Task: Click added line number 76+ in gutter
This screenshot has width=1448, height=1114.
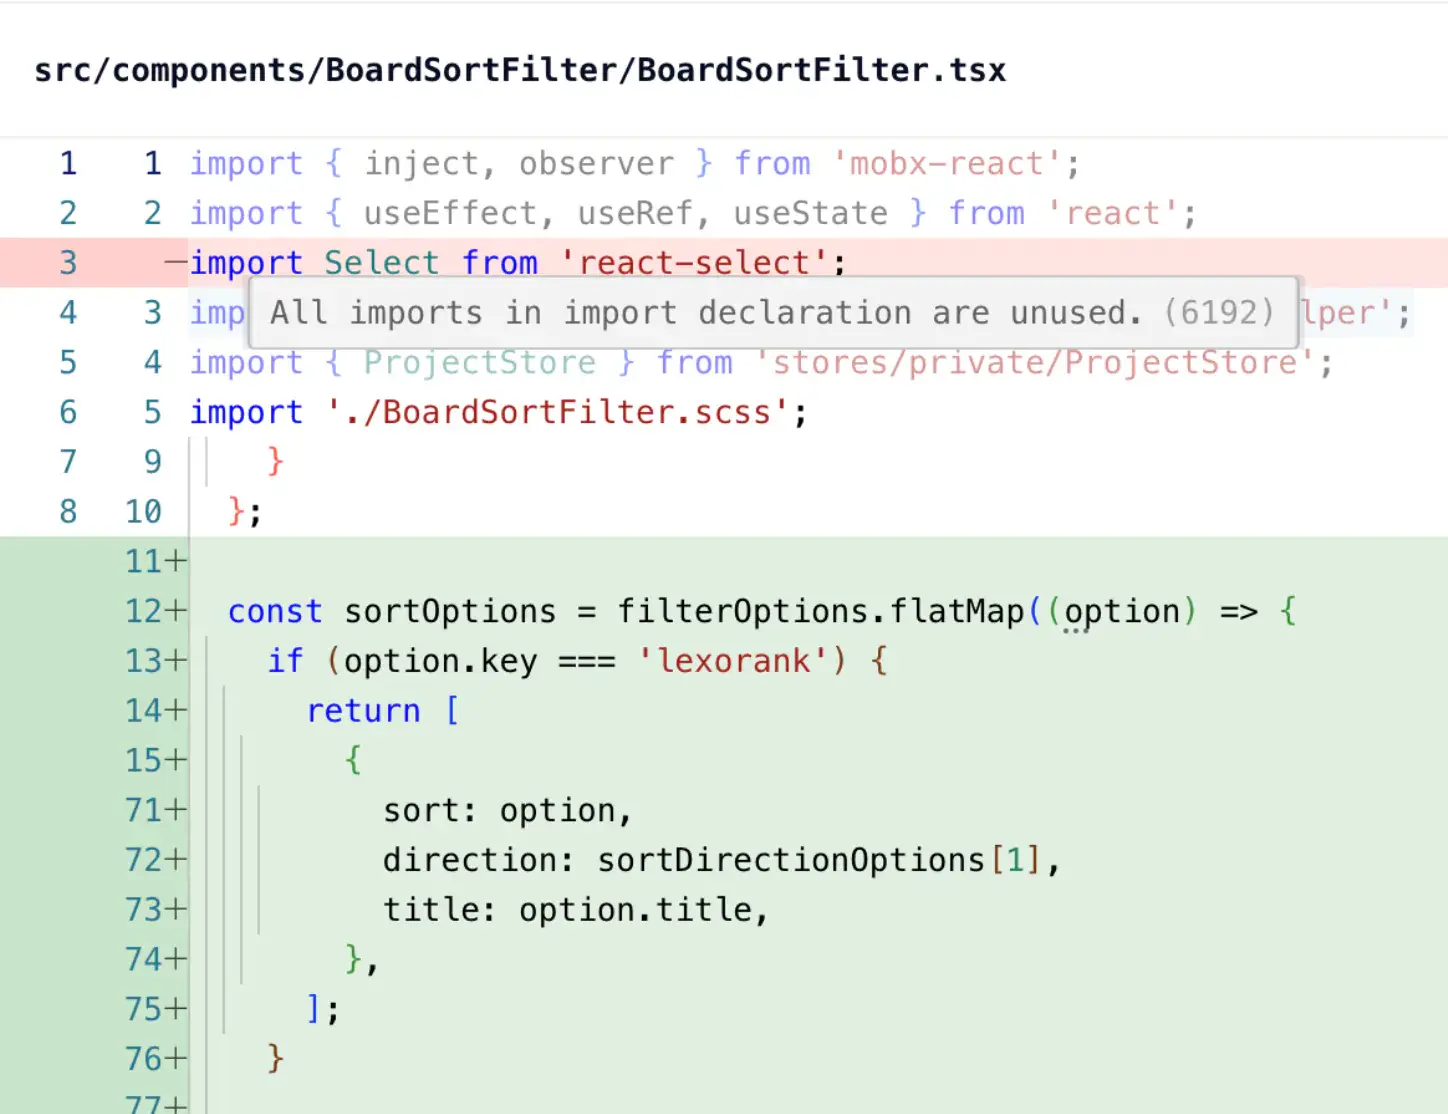Action: 155,1059
